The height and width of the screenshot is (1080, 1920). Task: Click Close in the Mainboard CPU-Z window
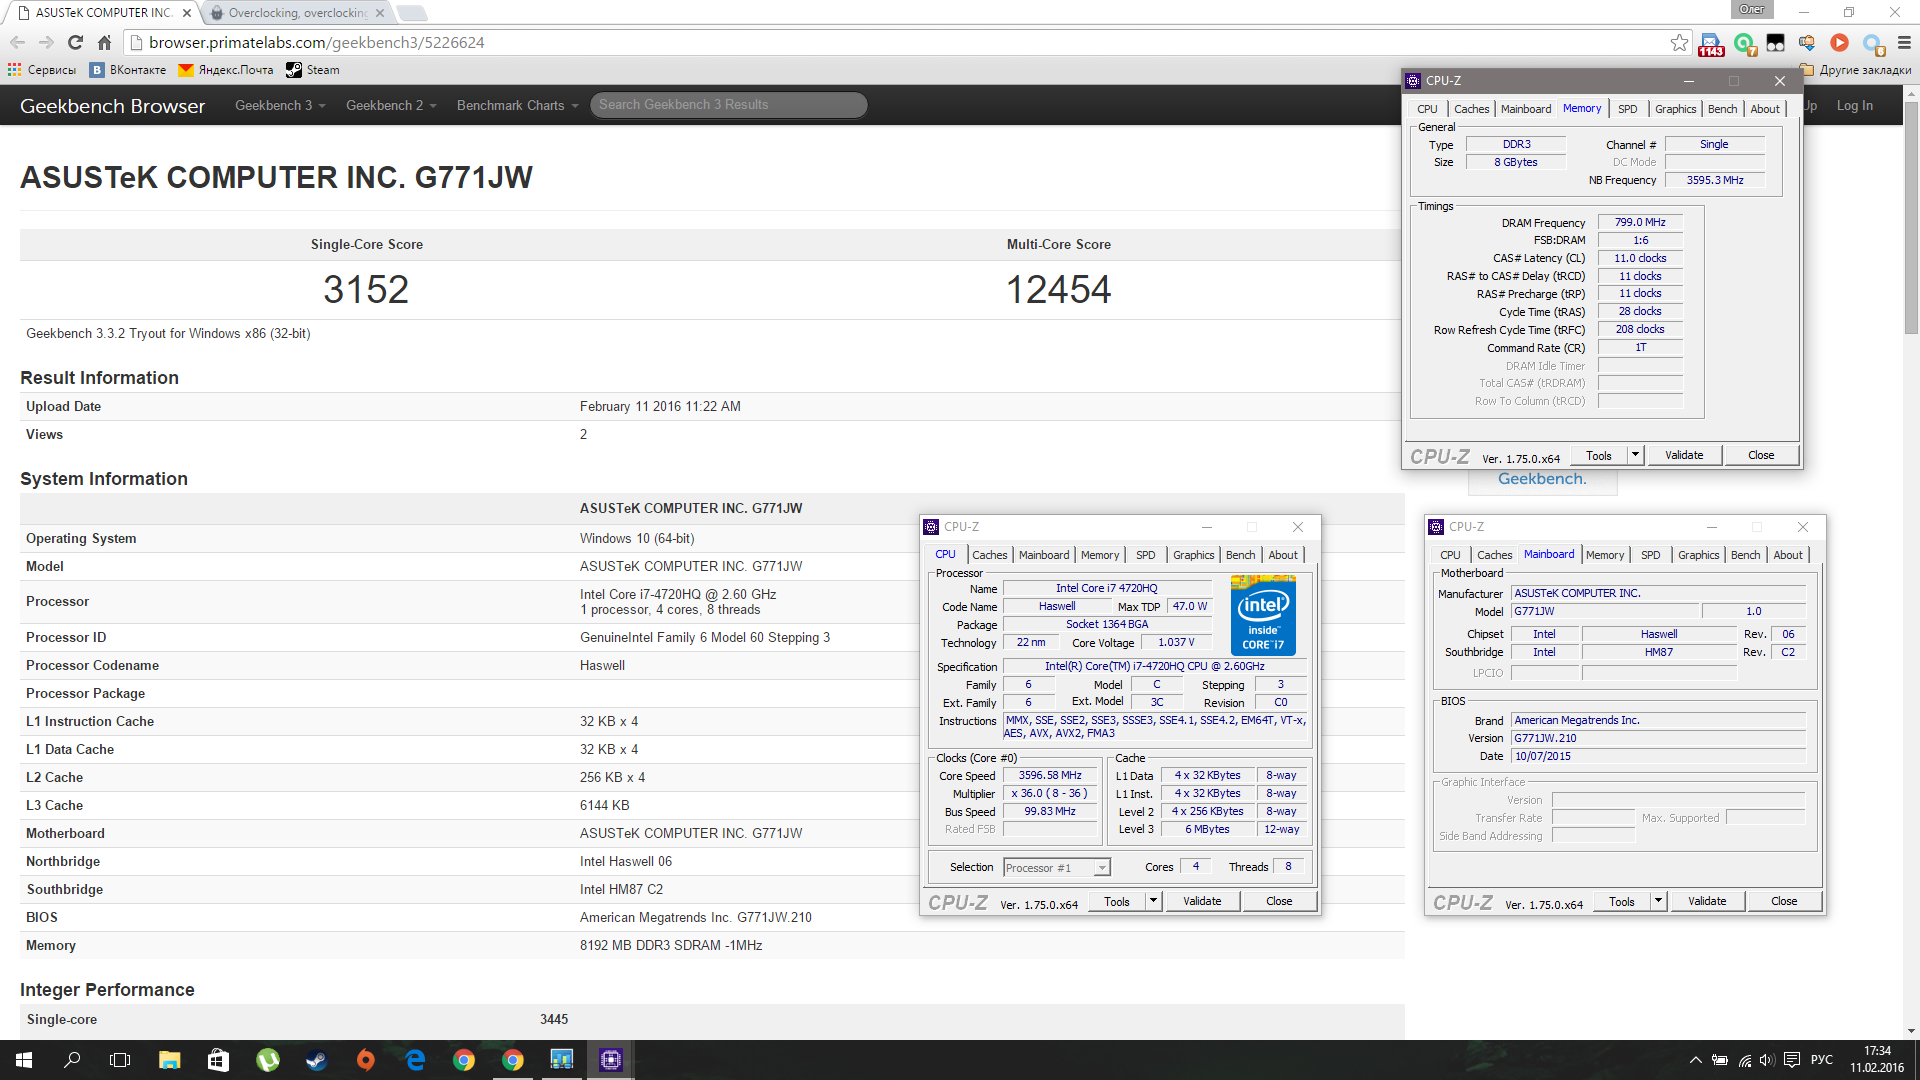click(x=1784, y=901)
